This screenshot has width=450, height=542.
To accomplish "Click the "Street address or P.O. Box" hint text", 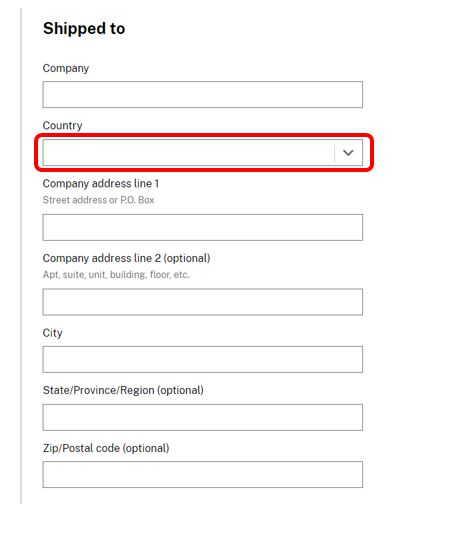I will (98, 200).
